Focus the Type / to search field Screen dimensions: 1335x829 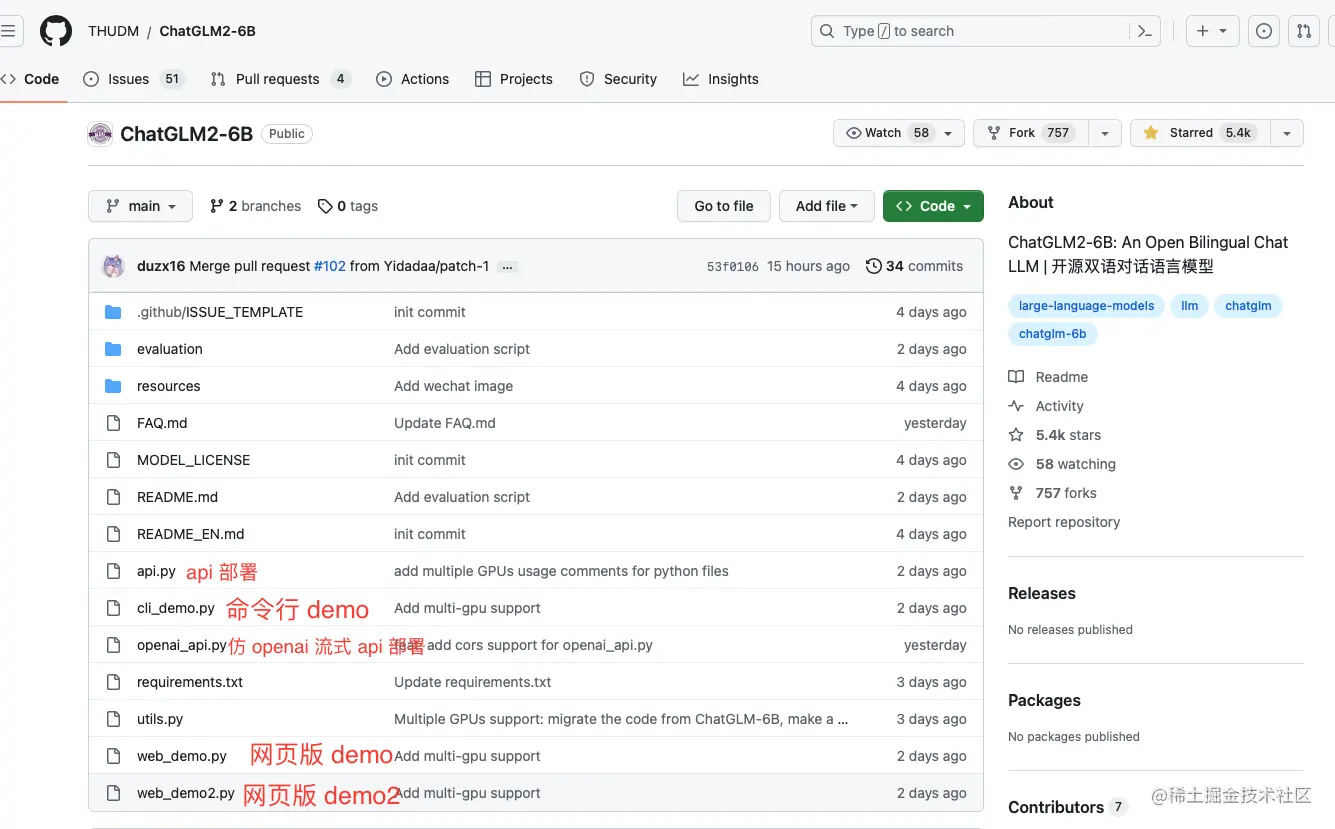click(x=987, y=31)
